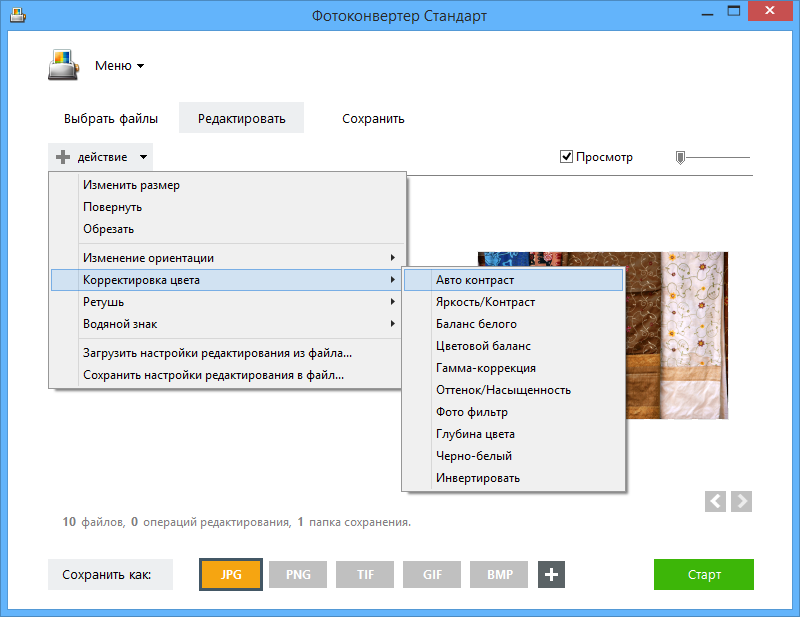Select JPG output format
This screenshot has width=800, height=617.
pos(231,574)
